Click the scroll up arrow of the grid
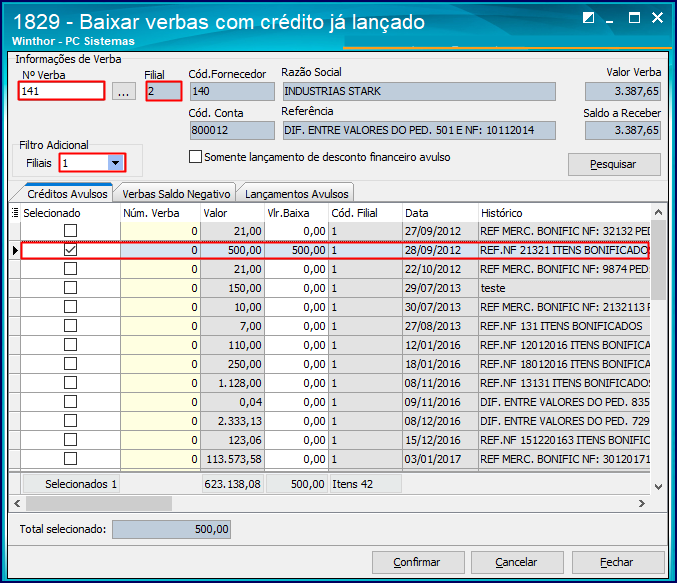Screen dimensions: 677x583 pyautogui.click(x=658, y=212)
